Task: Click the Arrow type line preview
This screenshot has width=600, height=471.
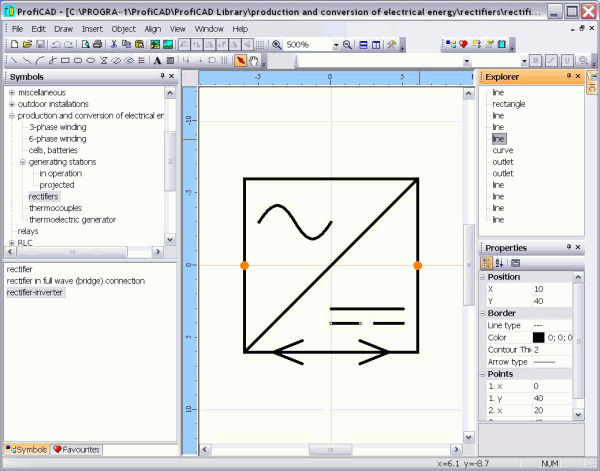Action: [x=544, y=362]
